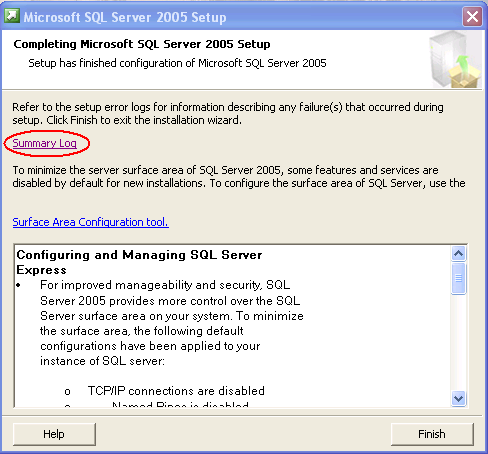This screenshot has height=454, width=488.
Task: Click 'Setup has finished configuration' text
Action: point(177,63)
